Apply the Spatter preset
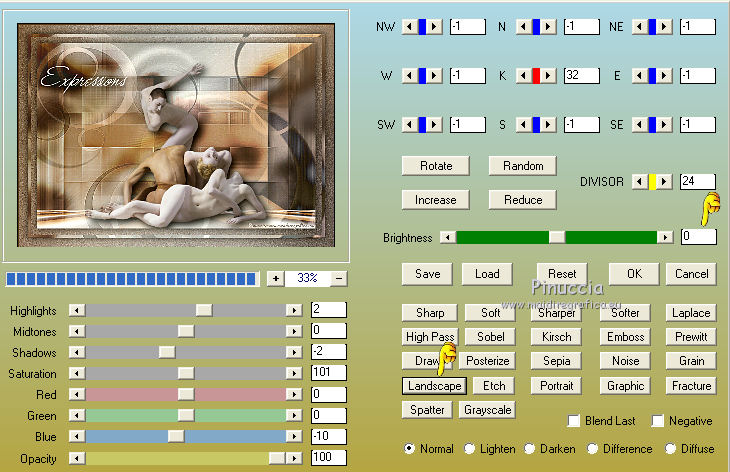Viewport: 730px width, 472px height. click(x=427, y=410)
